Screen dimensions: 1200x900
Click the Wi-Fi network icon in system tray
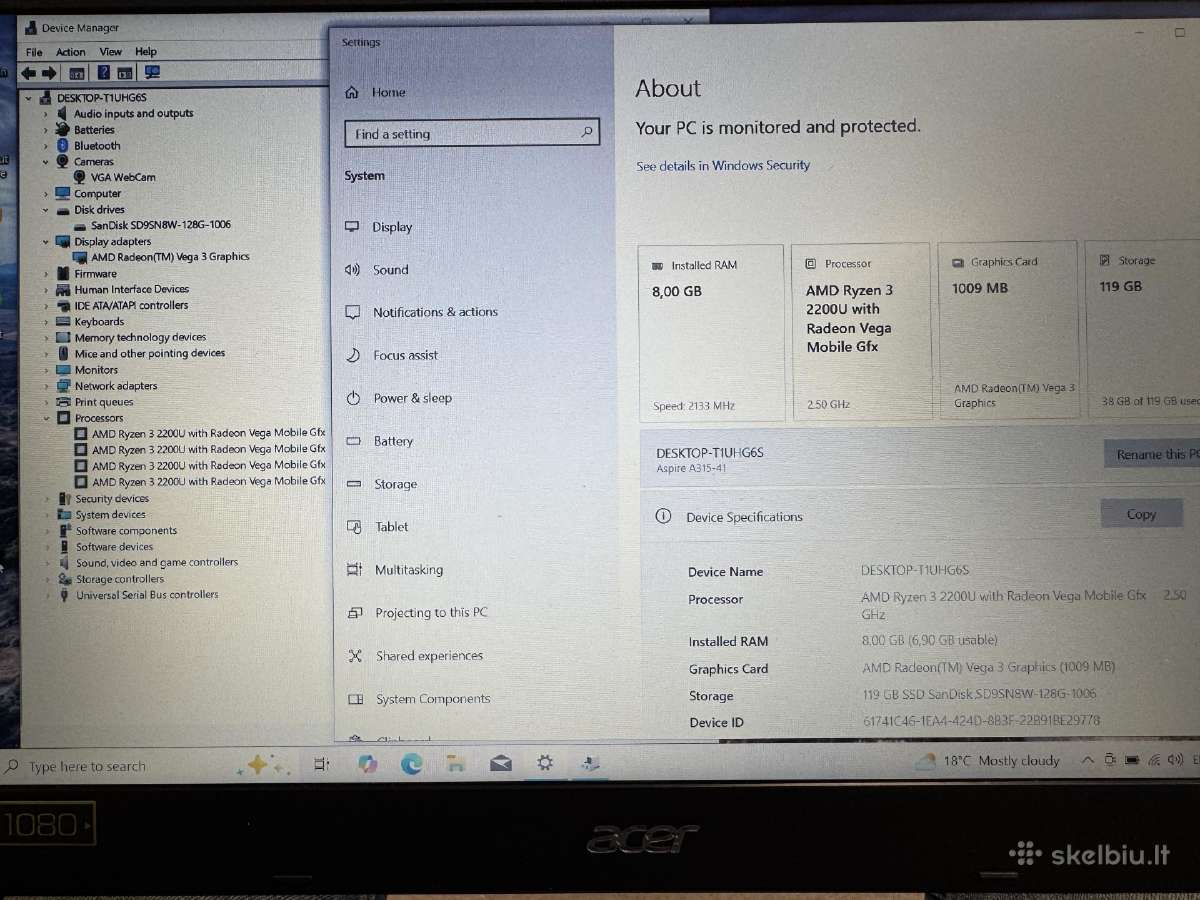pyautogui.click(x=1156, y=759)
